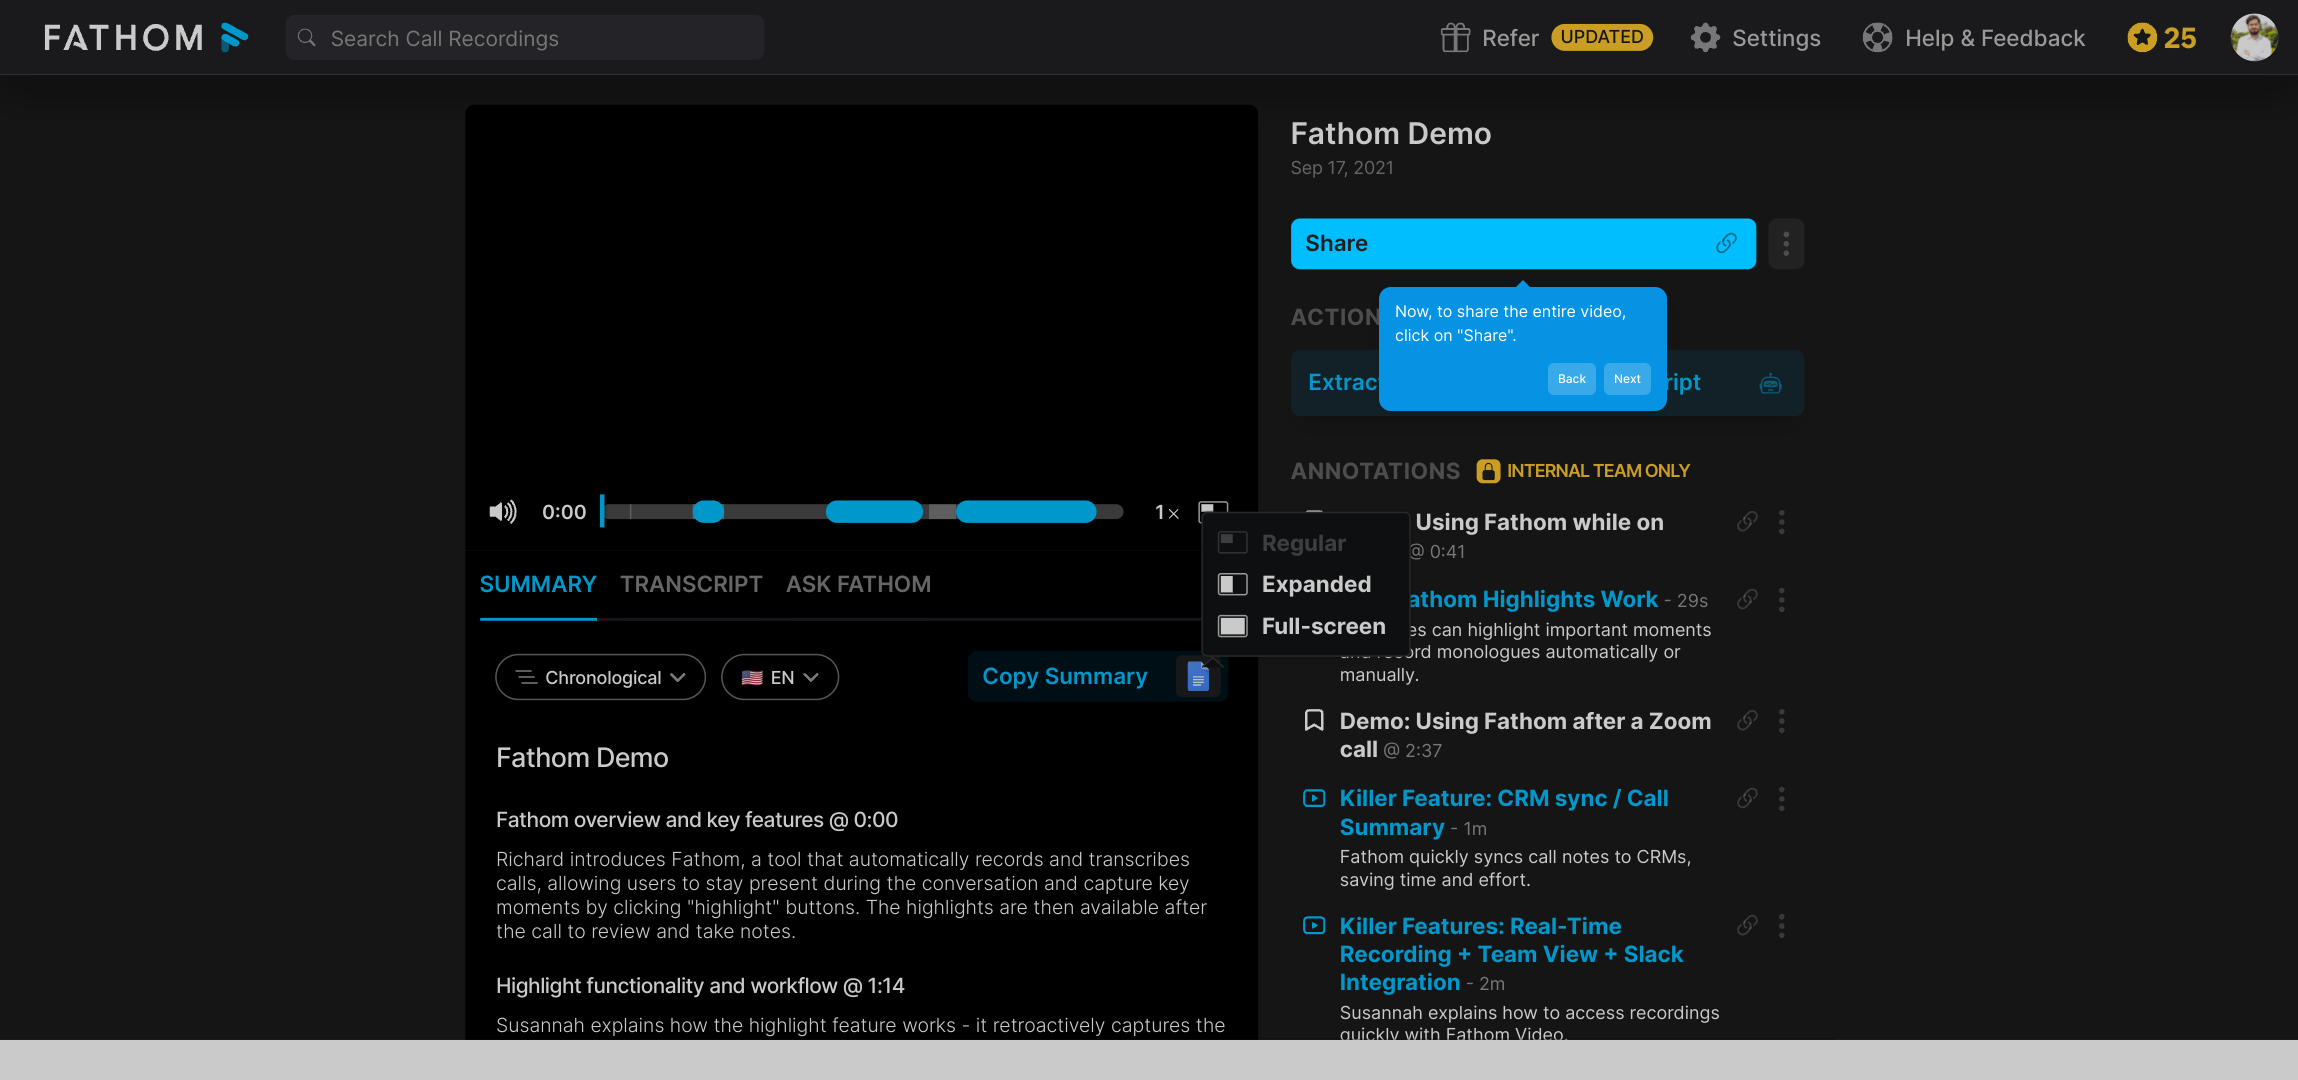2298x1080 pixels.
Task: Open Fathom Highlights Work highlight
Action: coord(1533,600)
